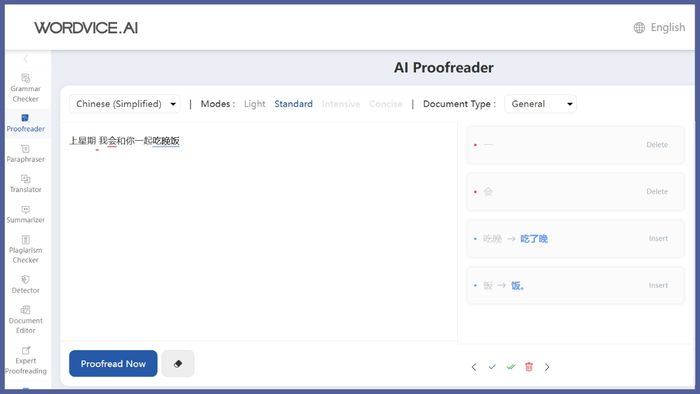The width and height of the screenshot is (700, 394).
Task: Select the 饭。 replacement text
Action: (517, 286)
